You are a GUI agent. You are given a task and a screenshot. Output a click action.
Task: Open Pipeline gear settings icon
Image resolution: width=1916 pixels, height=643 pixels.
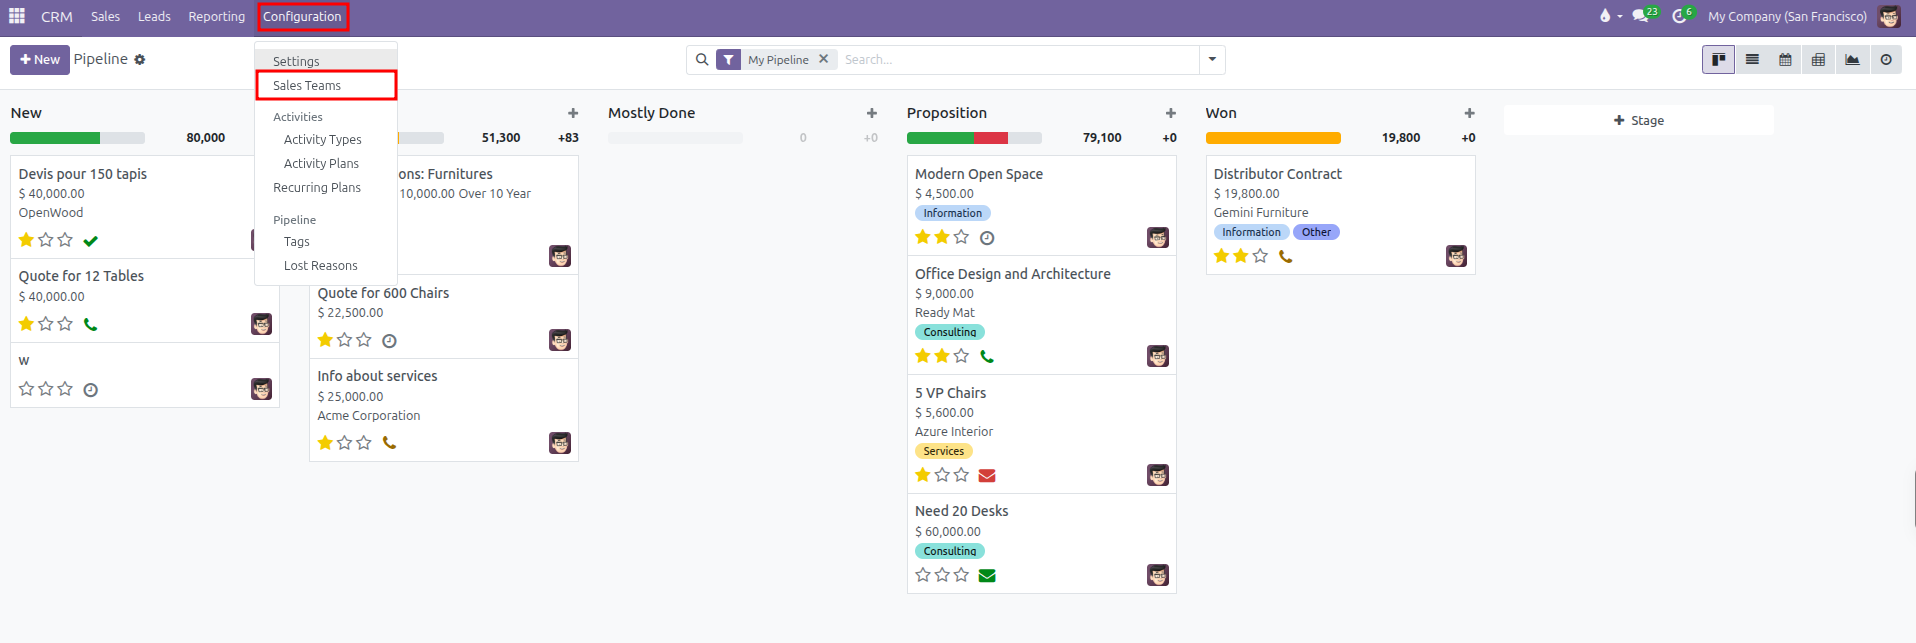(140, 59)
